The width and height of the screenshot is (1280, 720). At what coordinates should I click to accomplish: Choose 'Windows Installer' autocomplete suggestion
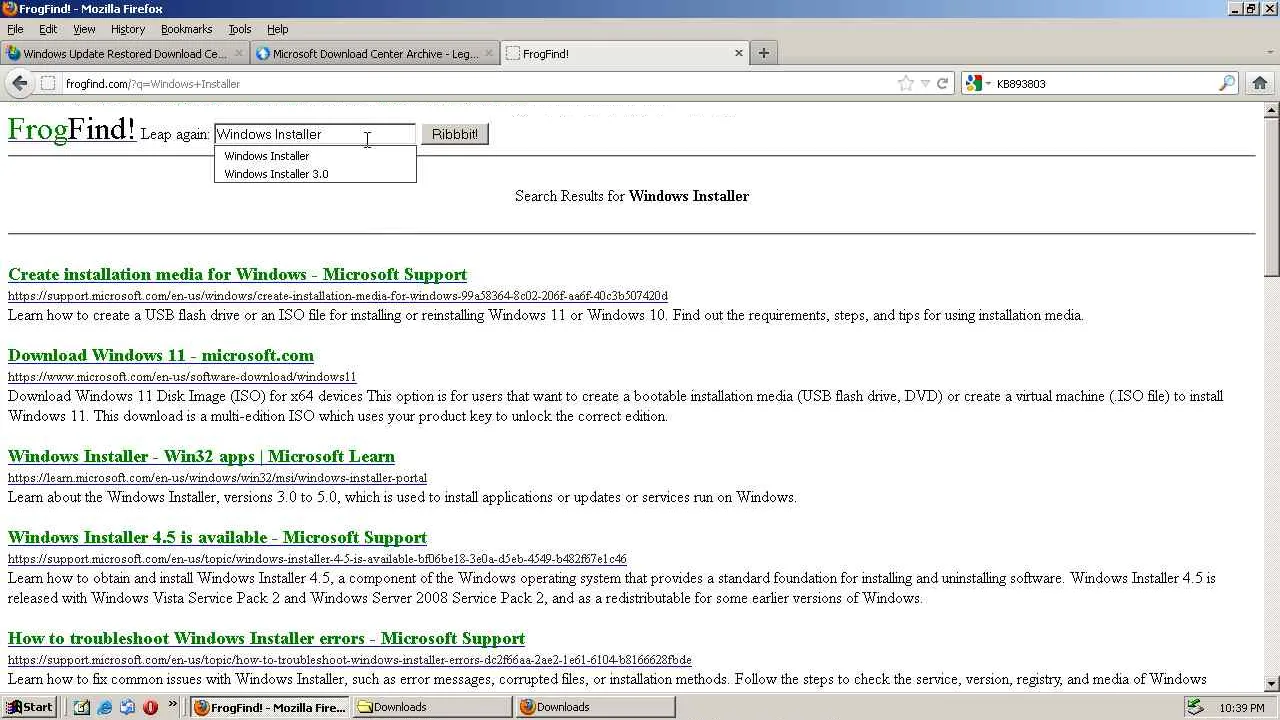point(315,156)
